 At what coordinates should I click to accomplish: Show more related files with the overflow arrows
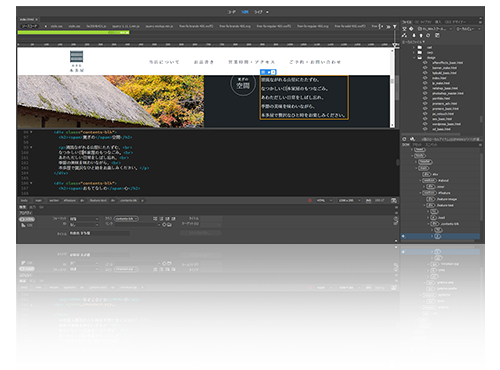pos(388,26)
